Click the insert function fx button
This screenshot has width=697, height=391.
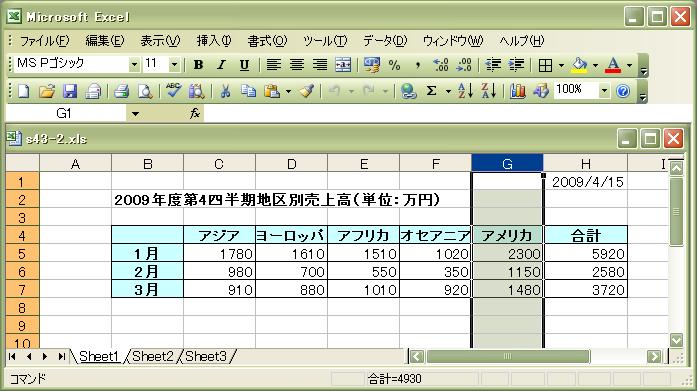195,114
